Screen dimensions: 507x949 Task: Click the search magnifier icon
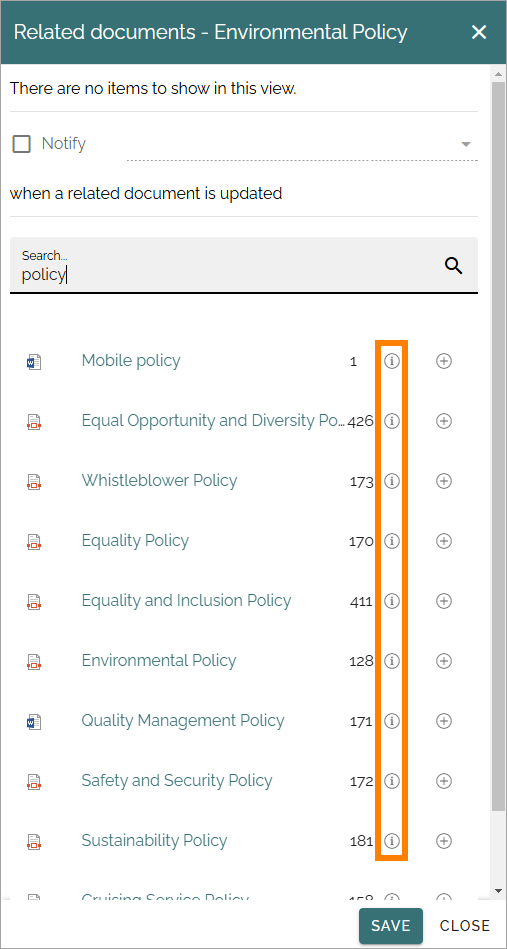pos(454,265)
